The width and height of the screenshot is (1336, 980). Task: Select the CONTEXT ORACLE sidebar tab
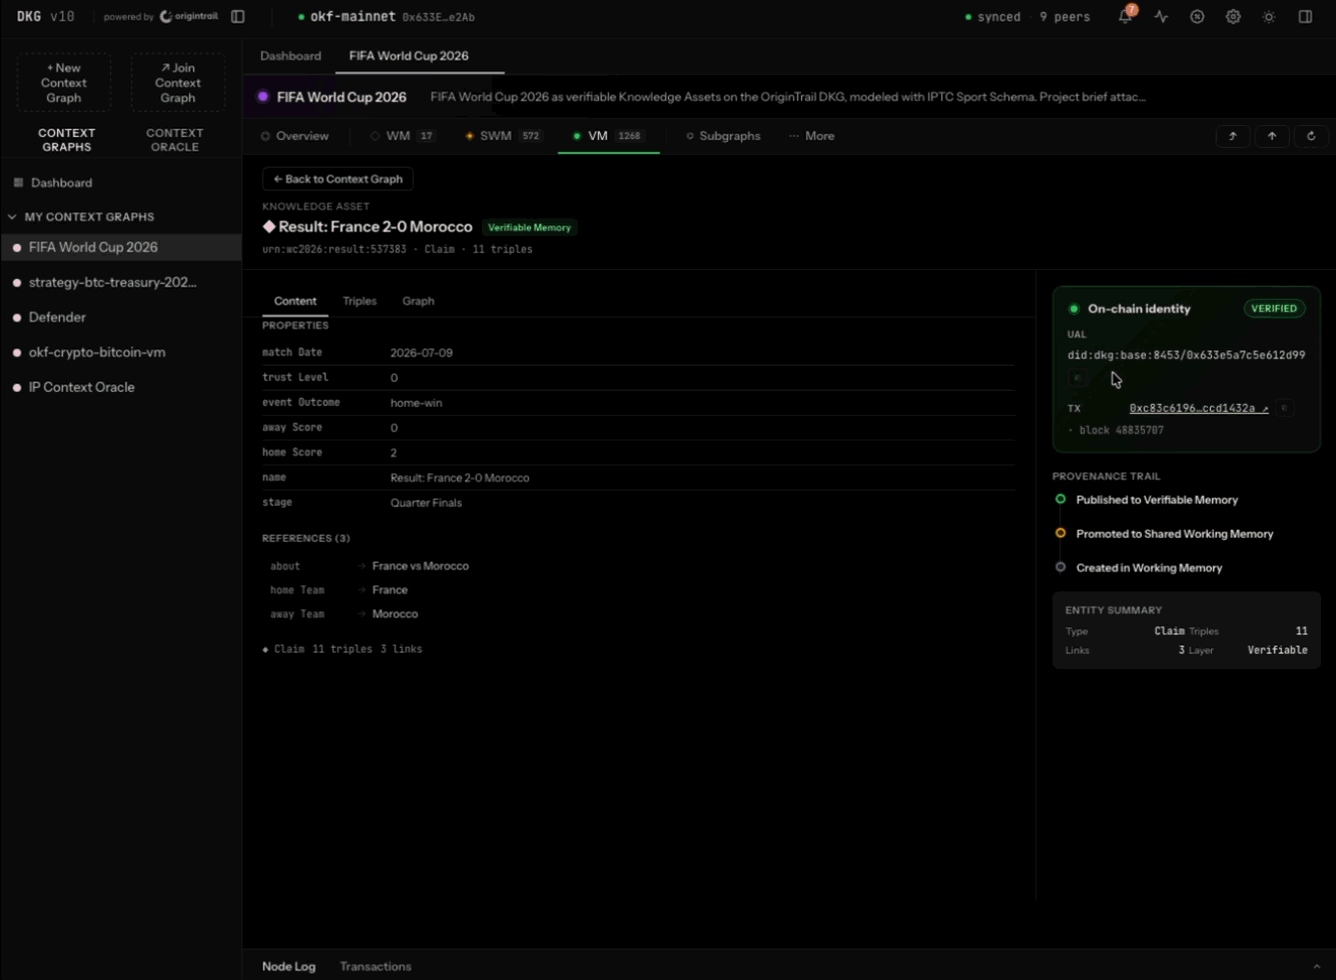[175, 140]
